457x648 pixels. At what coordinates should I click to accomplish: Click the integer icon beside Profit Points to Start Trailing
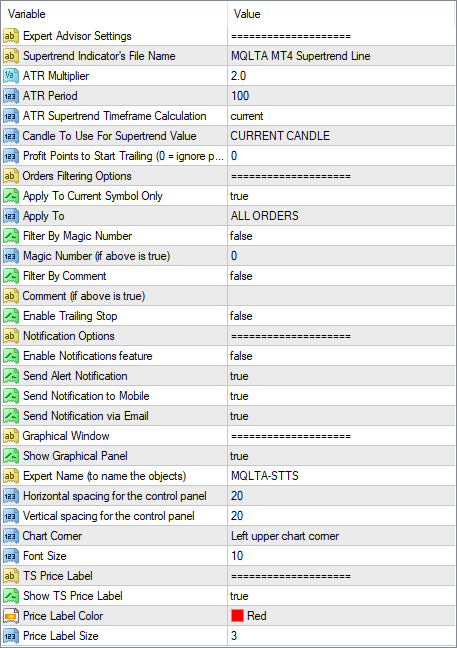[x=11, y=156]
